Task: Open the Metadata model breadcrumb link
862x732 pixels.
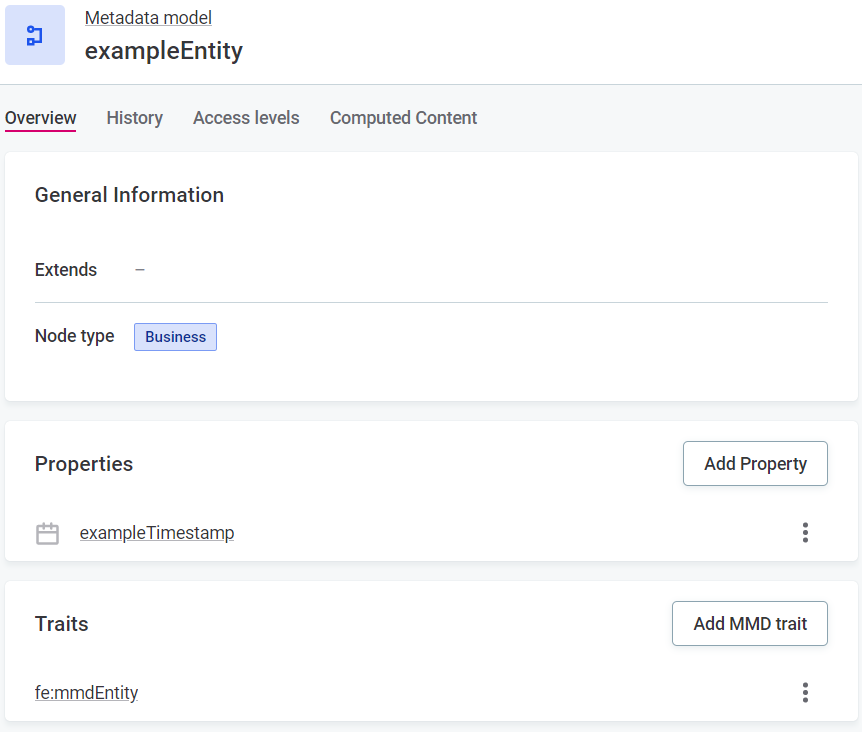Action: click(x=148, y=17)
